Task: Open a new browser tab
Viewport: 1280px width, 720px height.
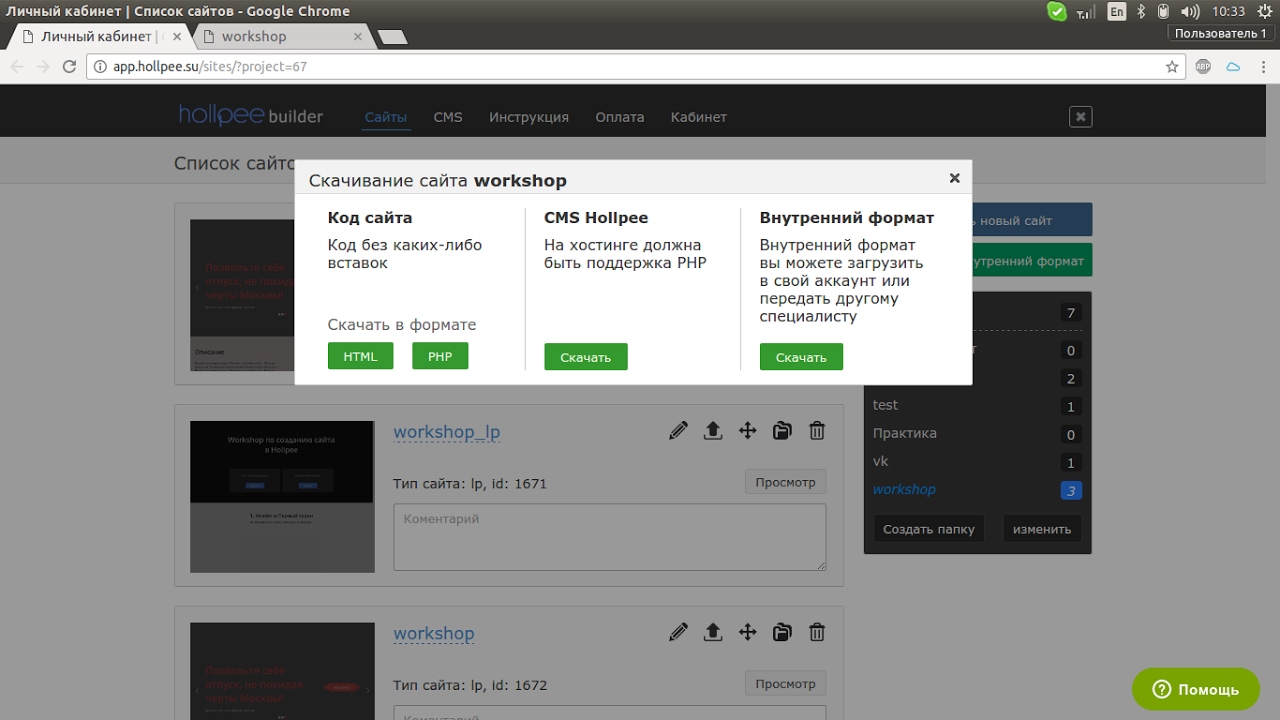Action: pos(392,37)
